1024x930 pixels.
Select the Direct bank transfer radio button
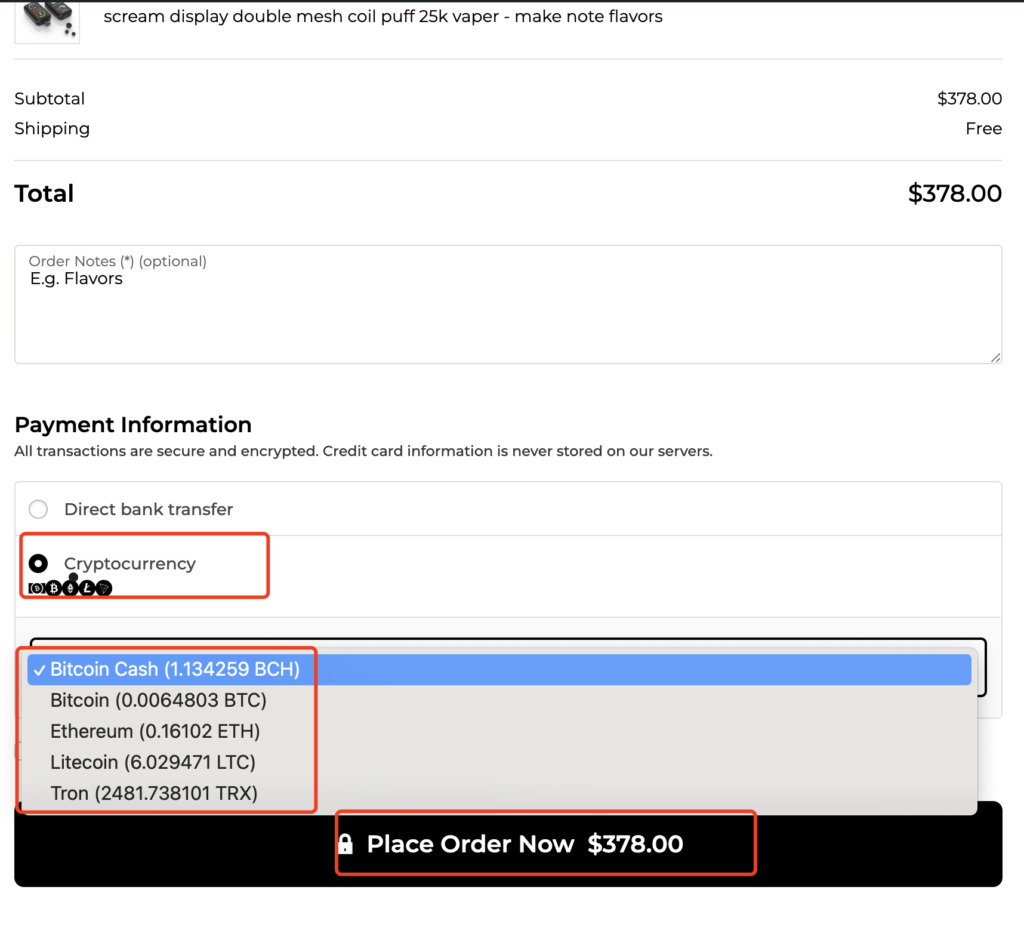pos(38,509)
